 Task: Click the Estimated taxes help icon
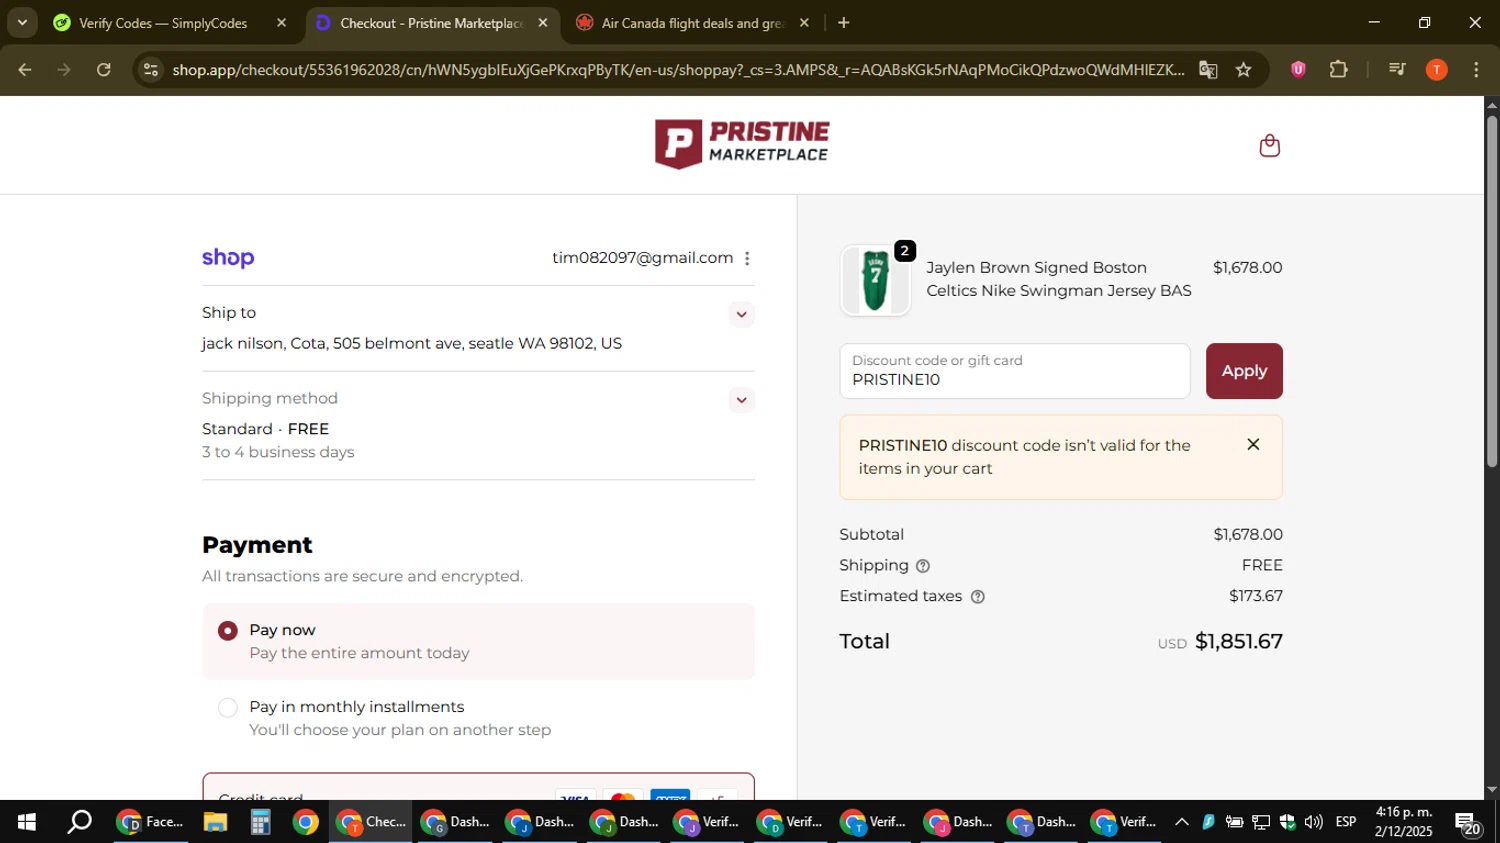click(x=978, y=597)
